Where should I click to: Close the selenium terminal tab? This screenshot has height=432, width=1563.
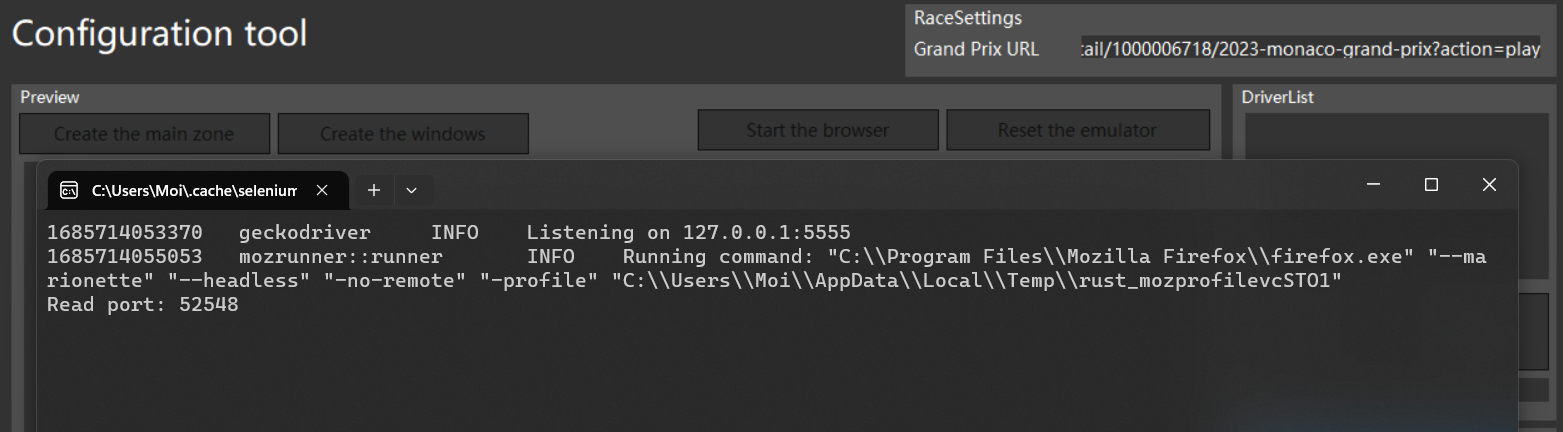click(322, 190)
